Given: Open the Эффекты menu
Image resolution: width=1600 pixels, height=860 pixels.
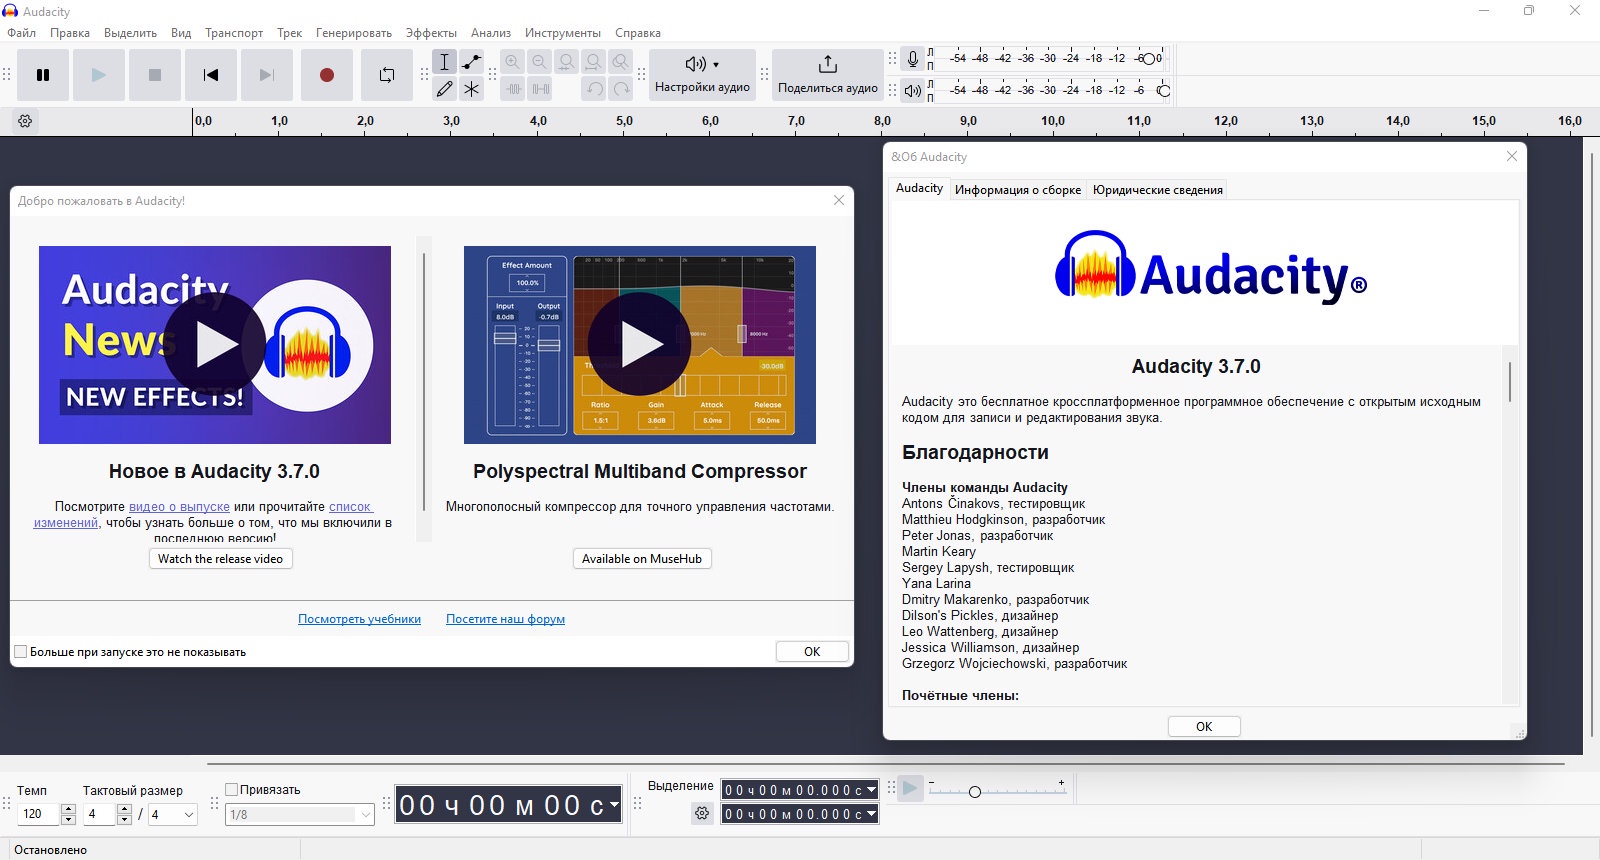Looking at the screenshot, I should [432, 33].
